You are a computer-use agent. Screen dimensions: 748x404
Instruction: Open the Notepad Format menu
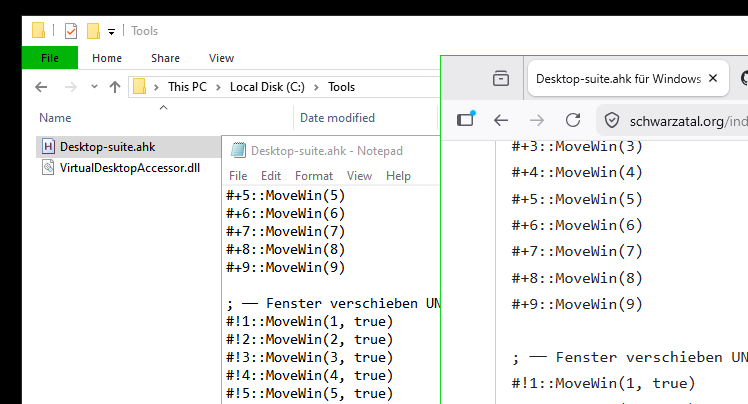pos(313,176)
